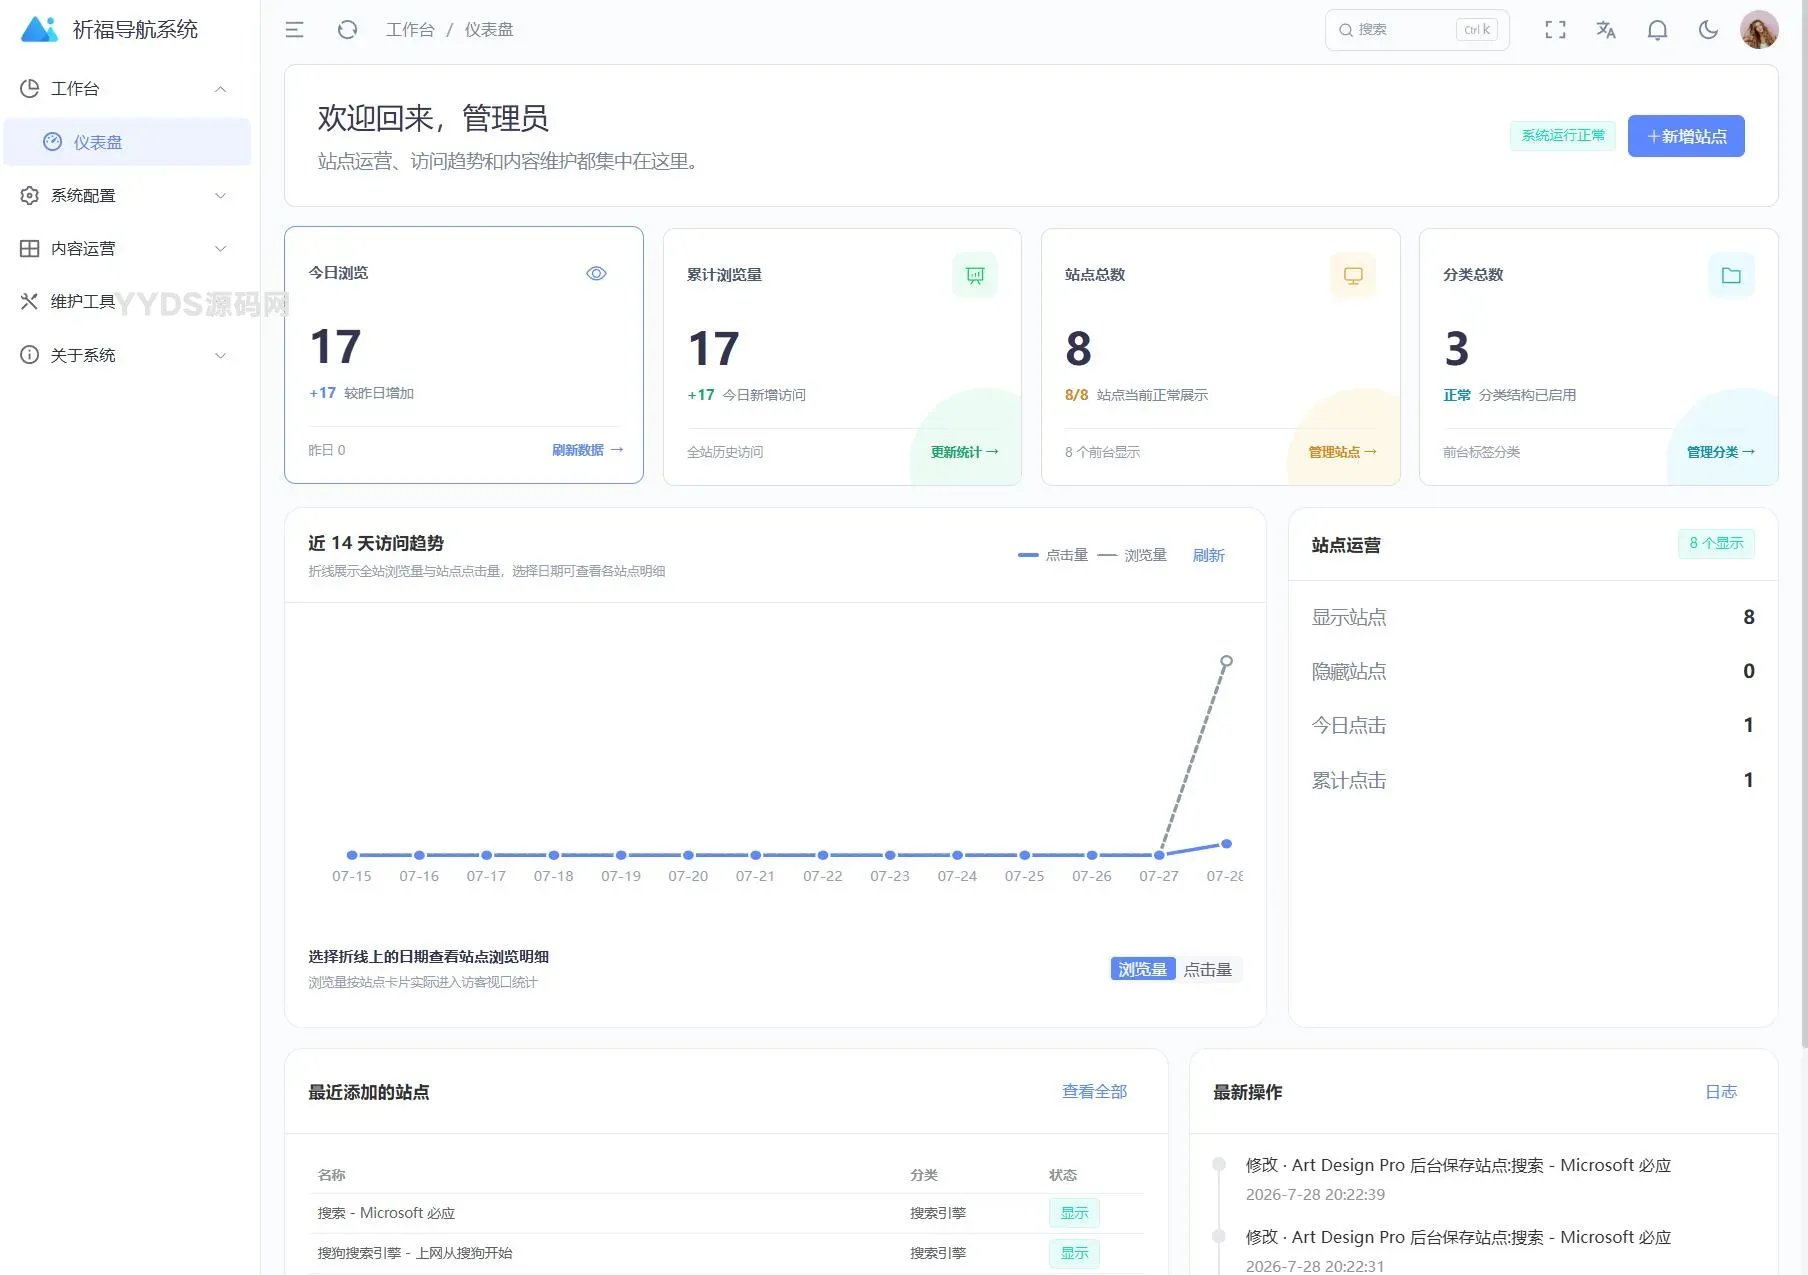Click 管理分类 on the 分类总数 card
The image size is (1808, 1275).
[x=1721, y=452]
